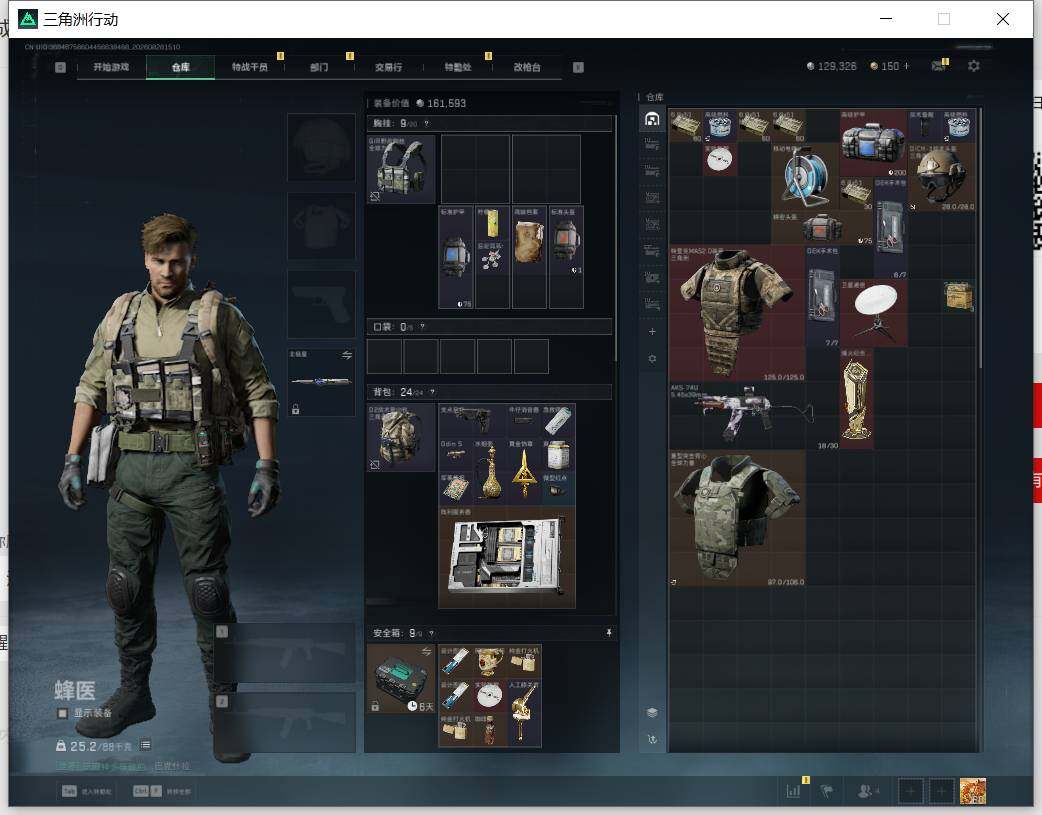Select the armor repair kit in chest rig

tap(455, 257)
